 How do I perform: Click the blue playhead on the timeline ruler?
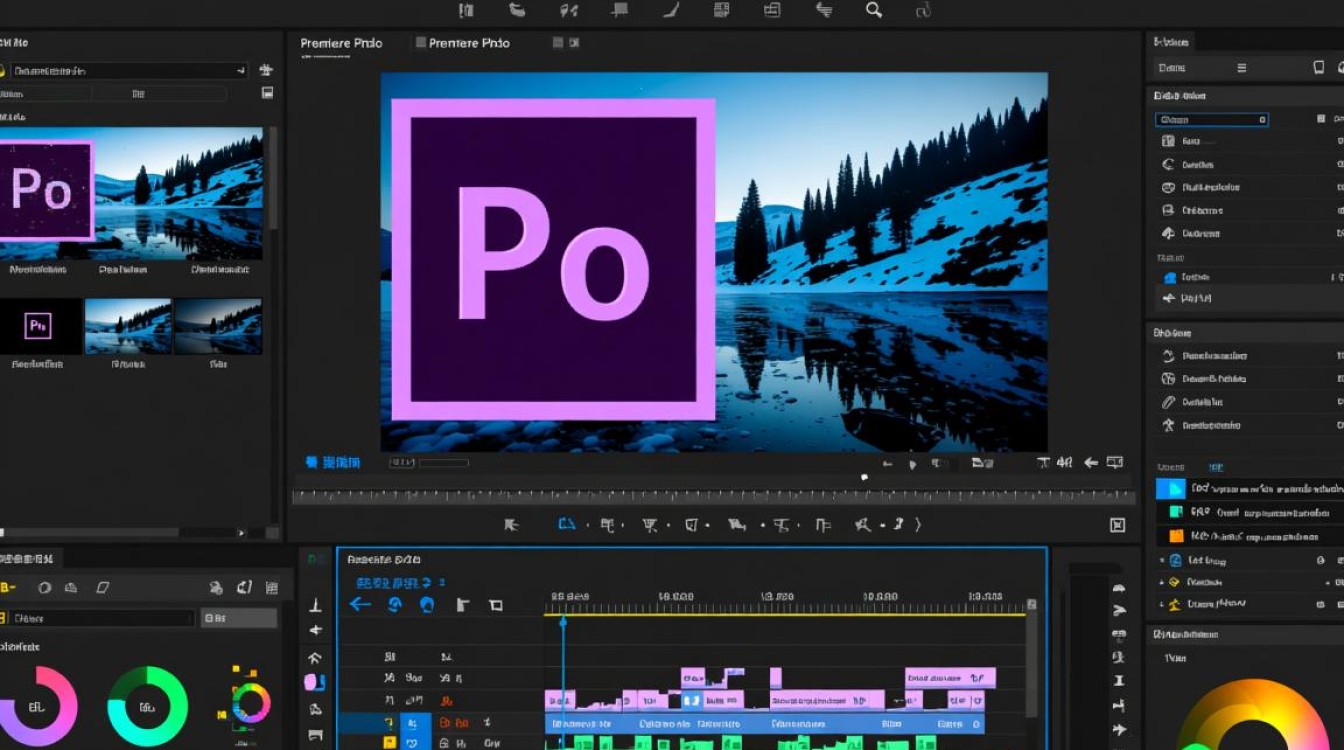tap(563, 622)
